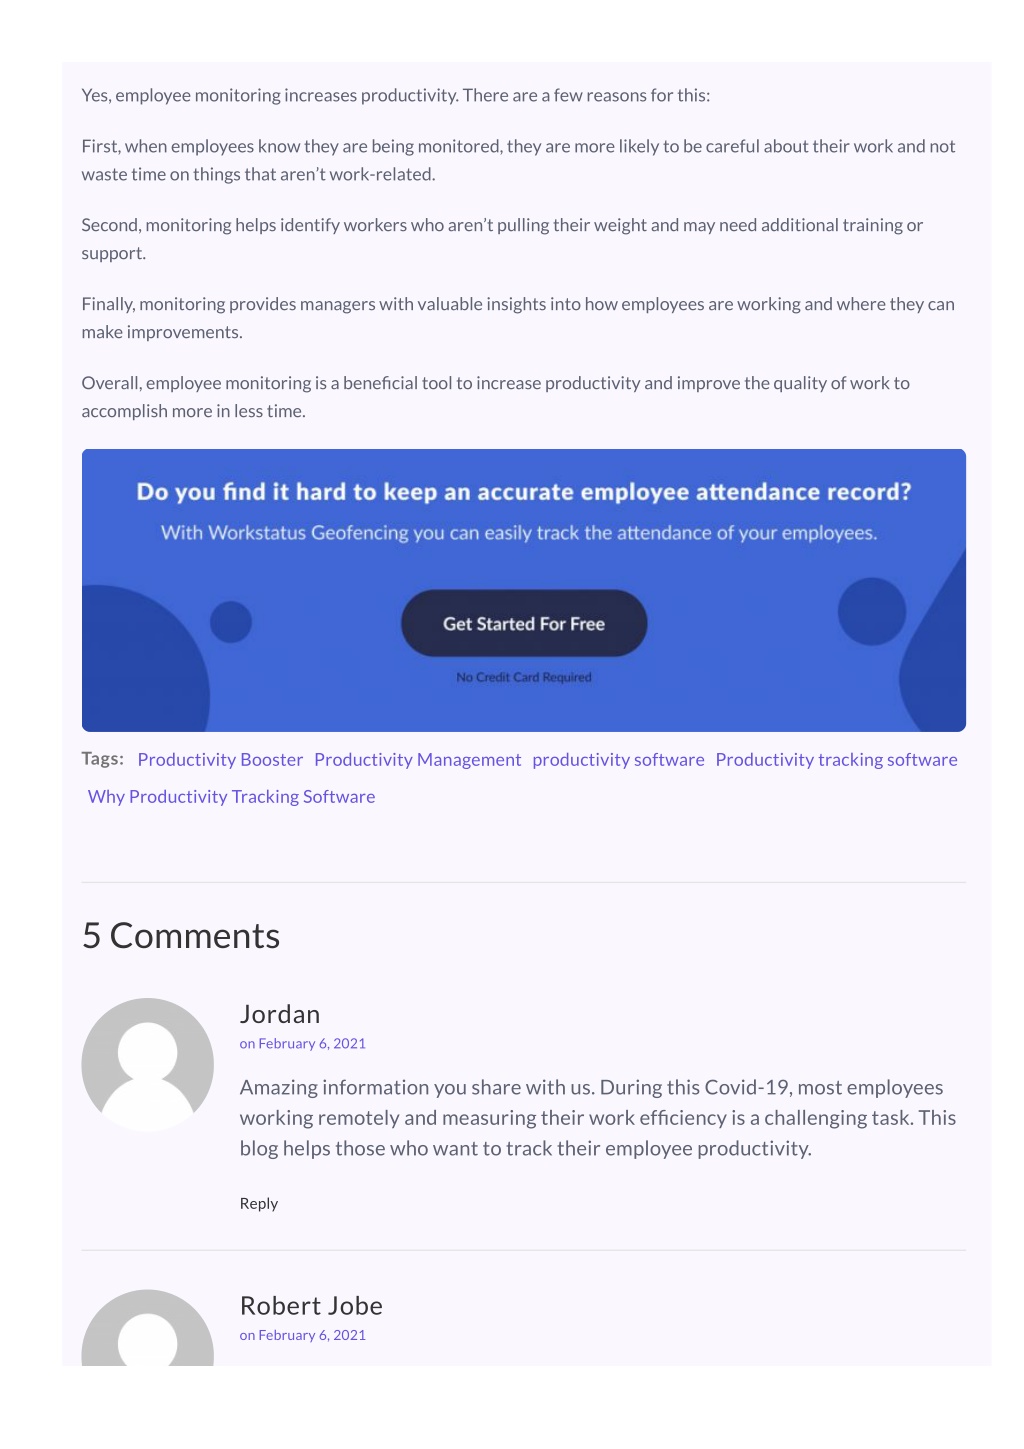Click the Robert Jobe commenter name

(x=311, y=1306)
